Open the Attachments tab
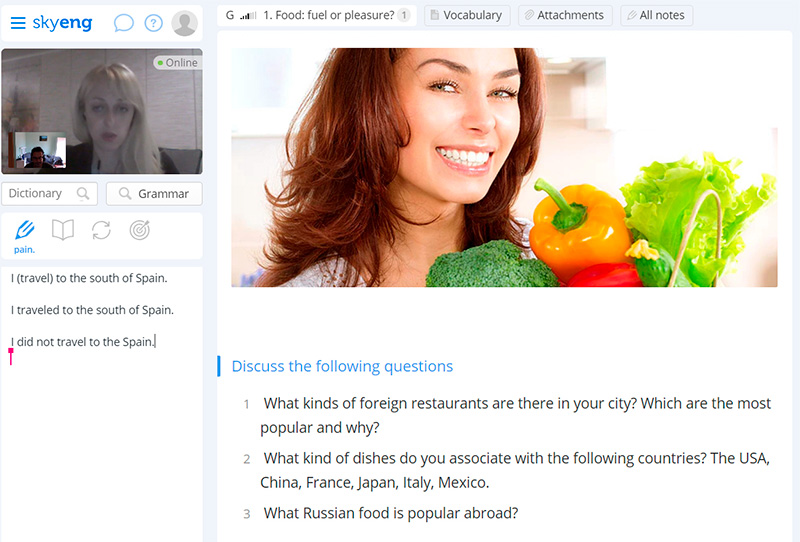 565,15
